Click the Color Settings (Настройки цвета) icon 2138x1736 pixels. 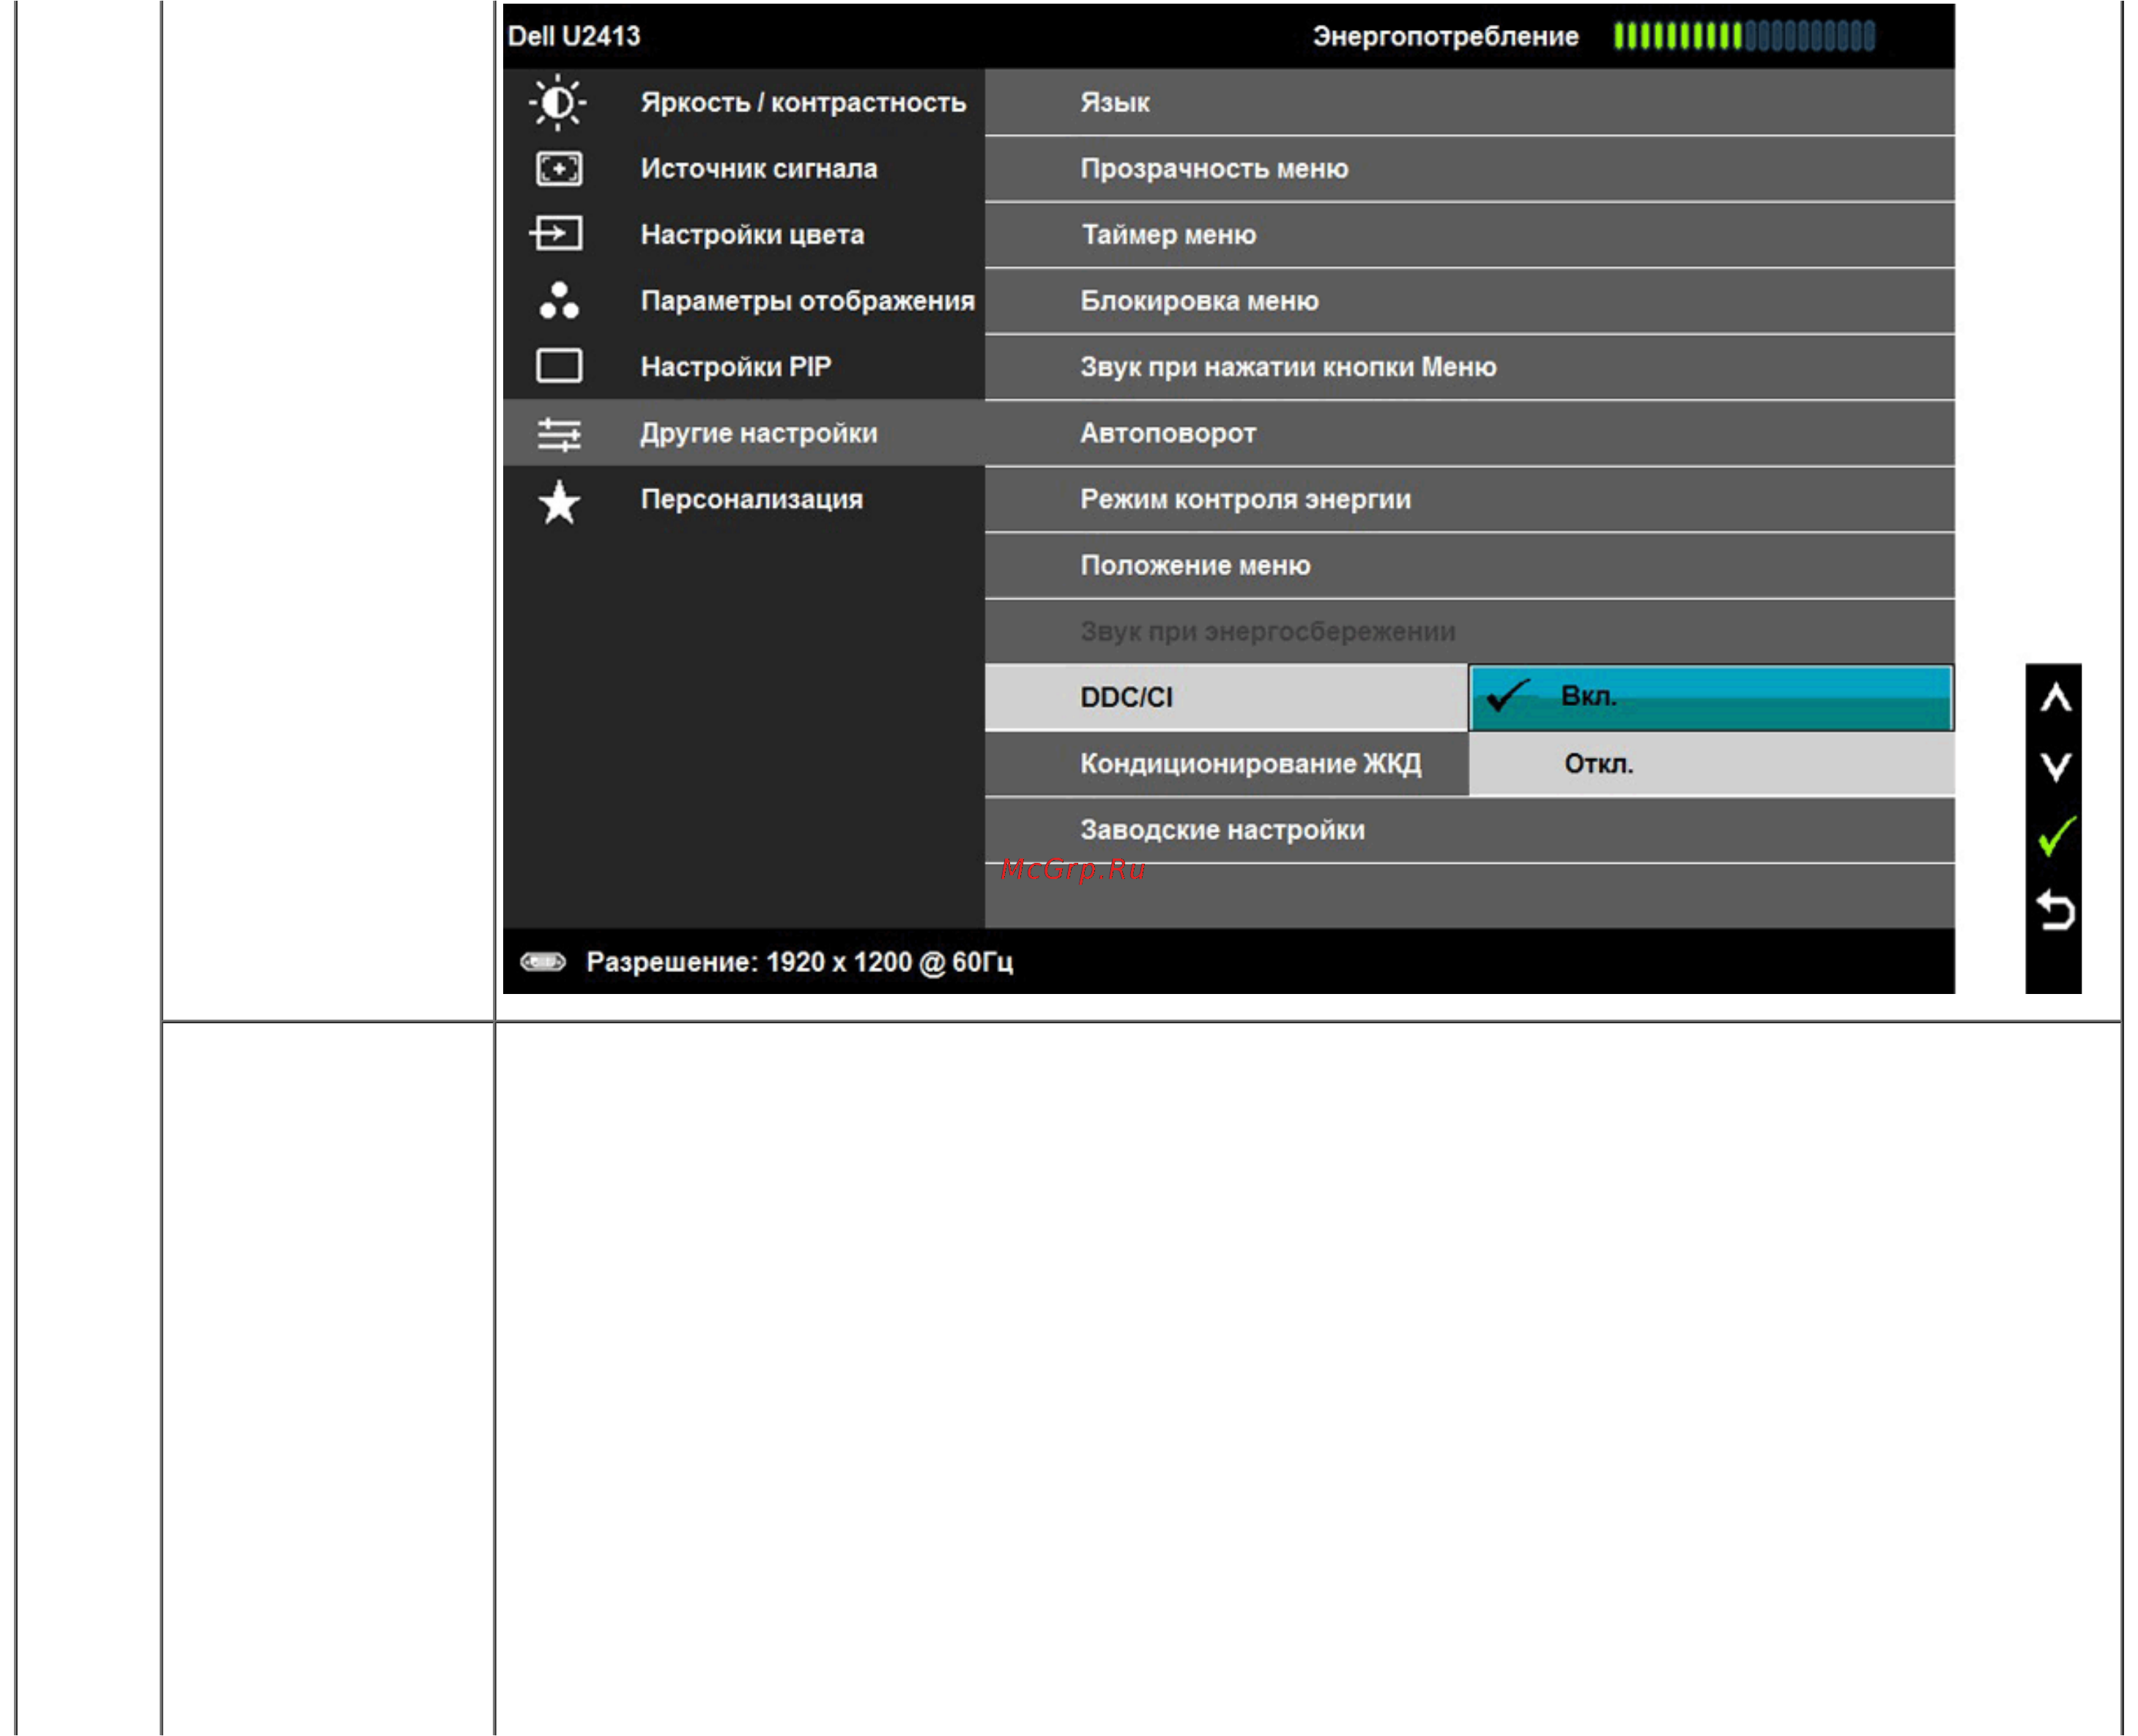[556, 234]
